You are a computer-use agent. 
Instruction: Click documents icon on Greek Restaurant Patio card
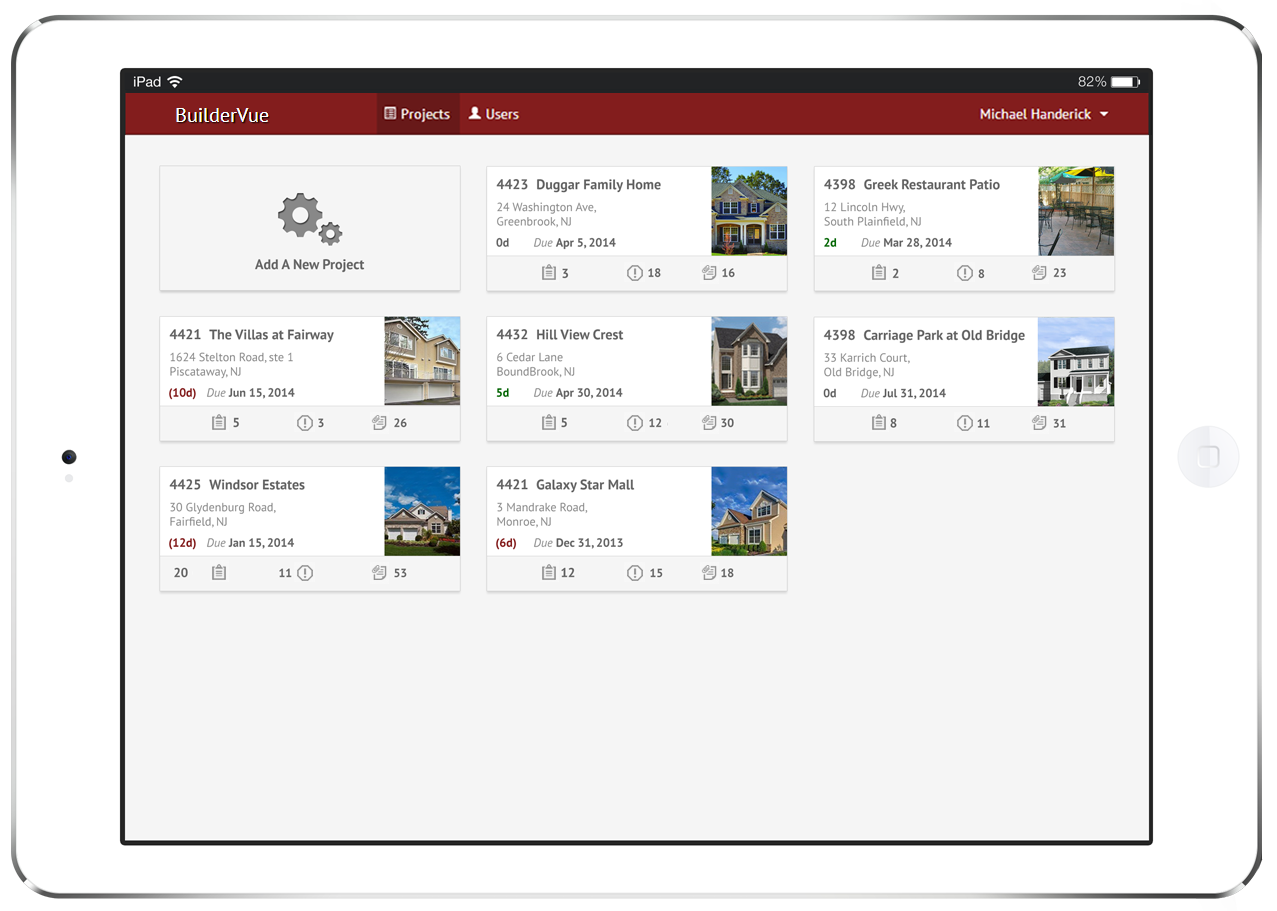click(1039, 272)
